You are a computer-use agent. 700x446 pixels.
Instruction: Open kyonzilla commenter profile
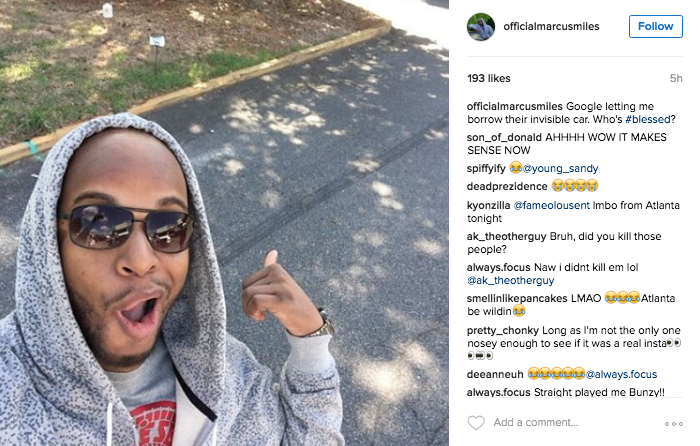coord(488,205)
